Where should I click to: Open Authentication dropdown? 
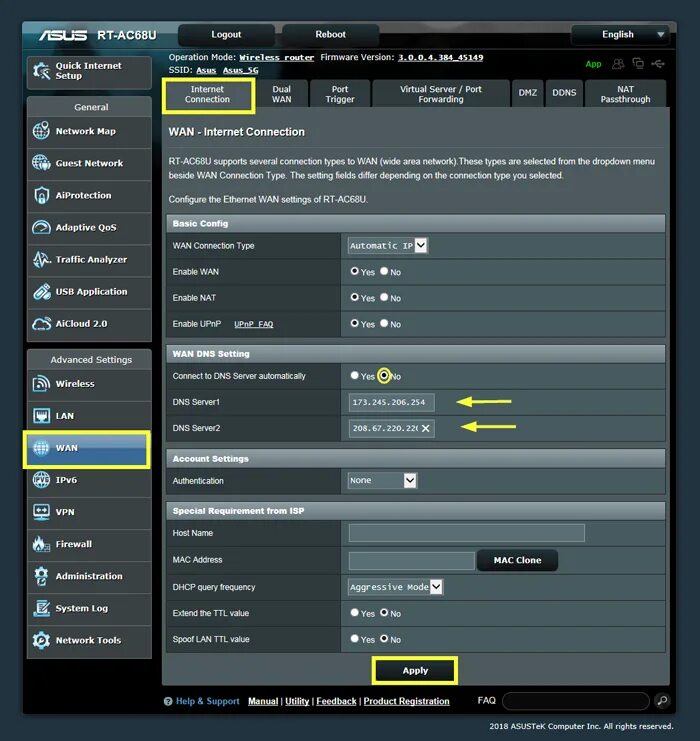382,480
